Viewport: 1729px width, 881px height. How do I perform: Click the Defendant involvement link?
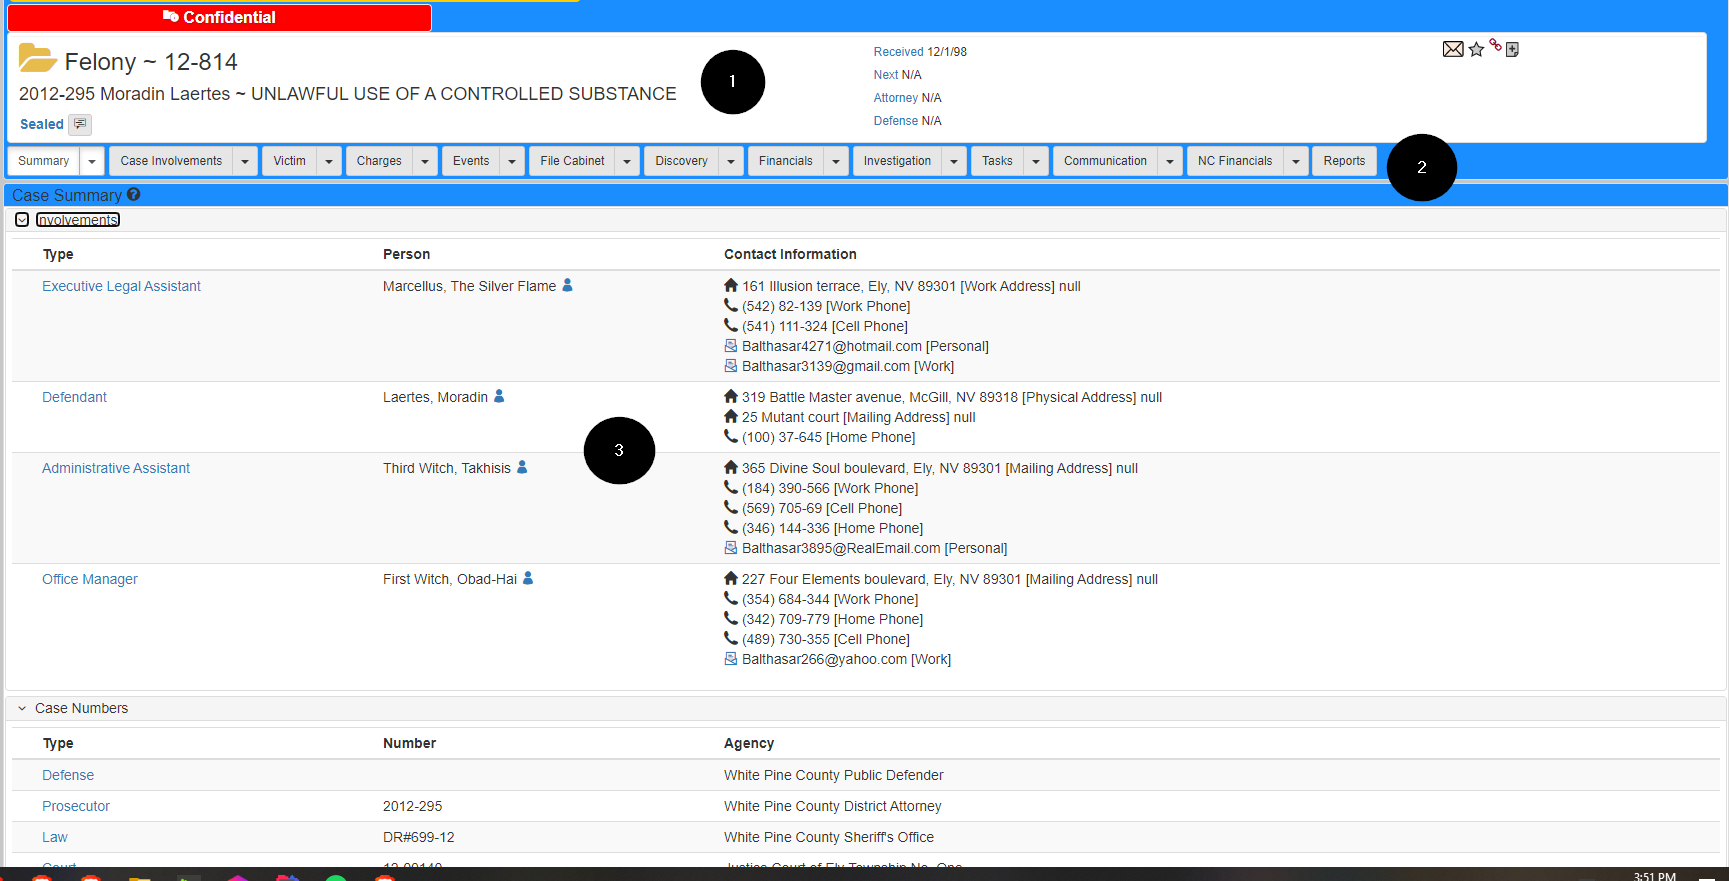point(74,397)
